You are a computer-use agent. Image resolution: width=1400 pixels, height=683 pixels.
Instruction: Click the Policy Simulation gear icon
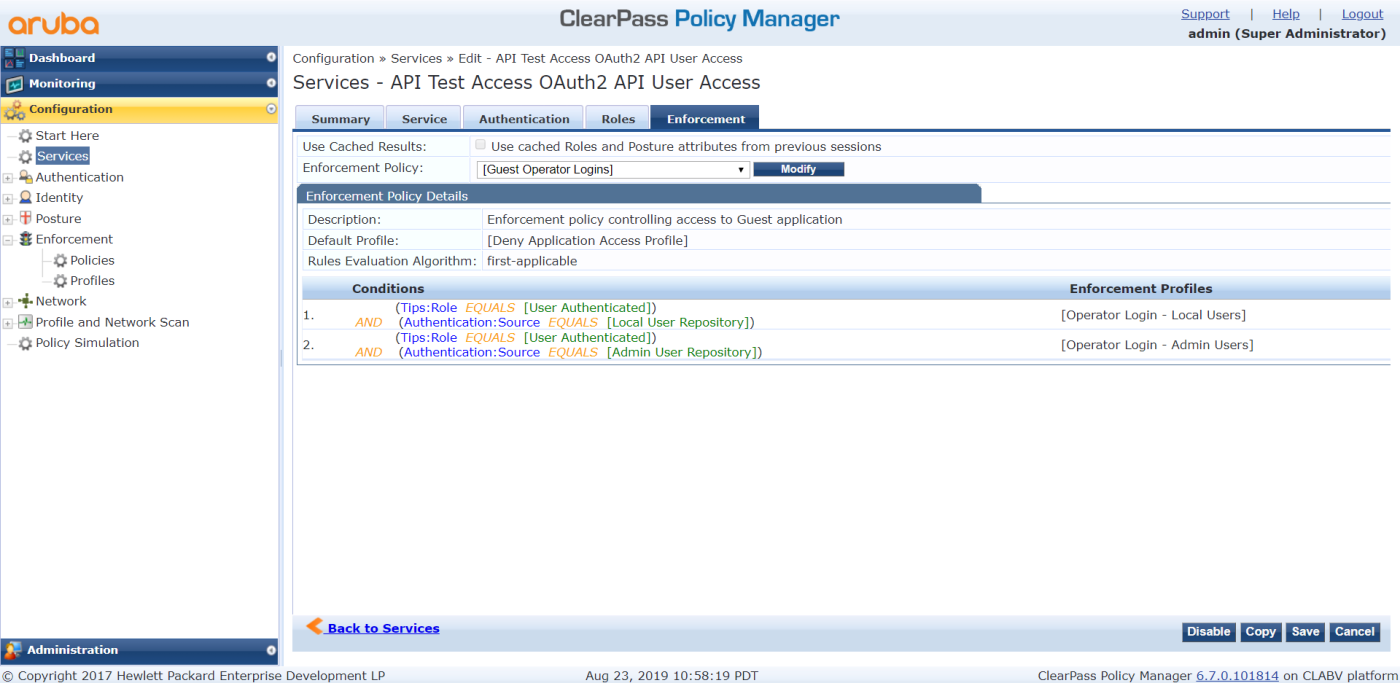coord(25,343)
